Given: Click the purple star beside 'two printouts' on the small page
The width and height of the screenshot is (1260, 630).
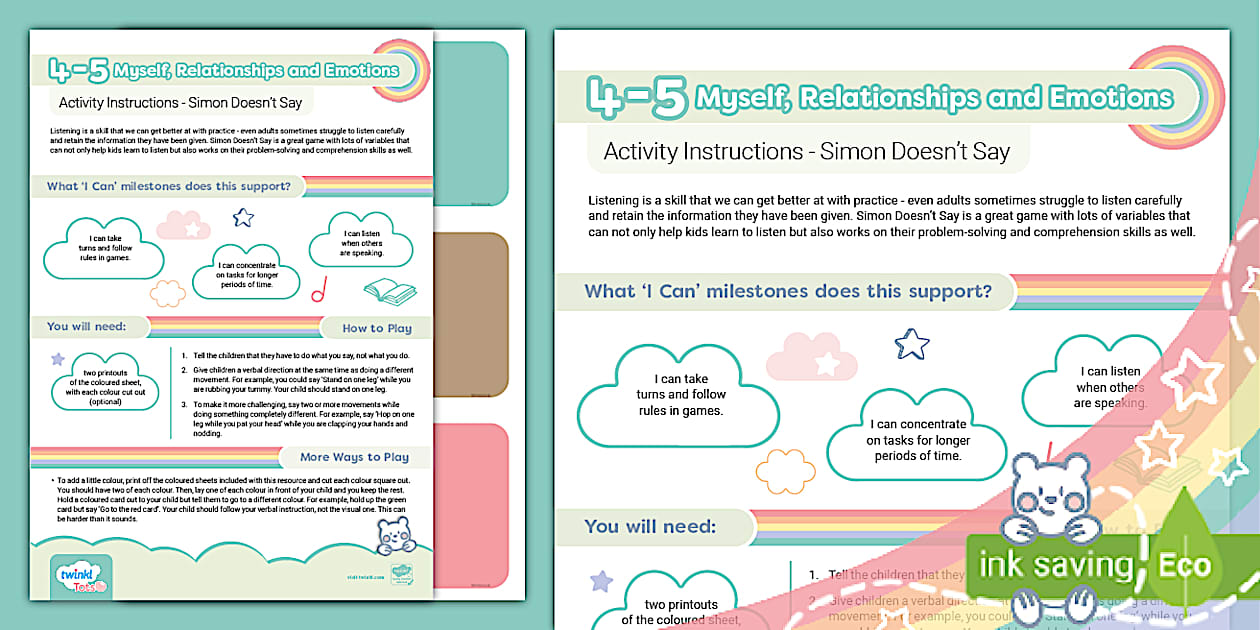Looking at the screenshot, I should point(58,358).
